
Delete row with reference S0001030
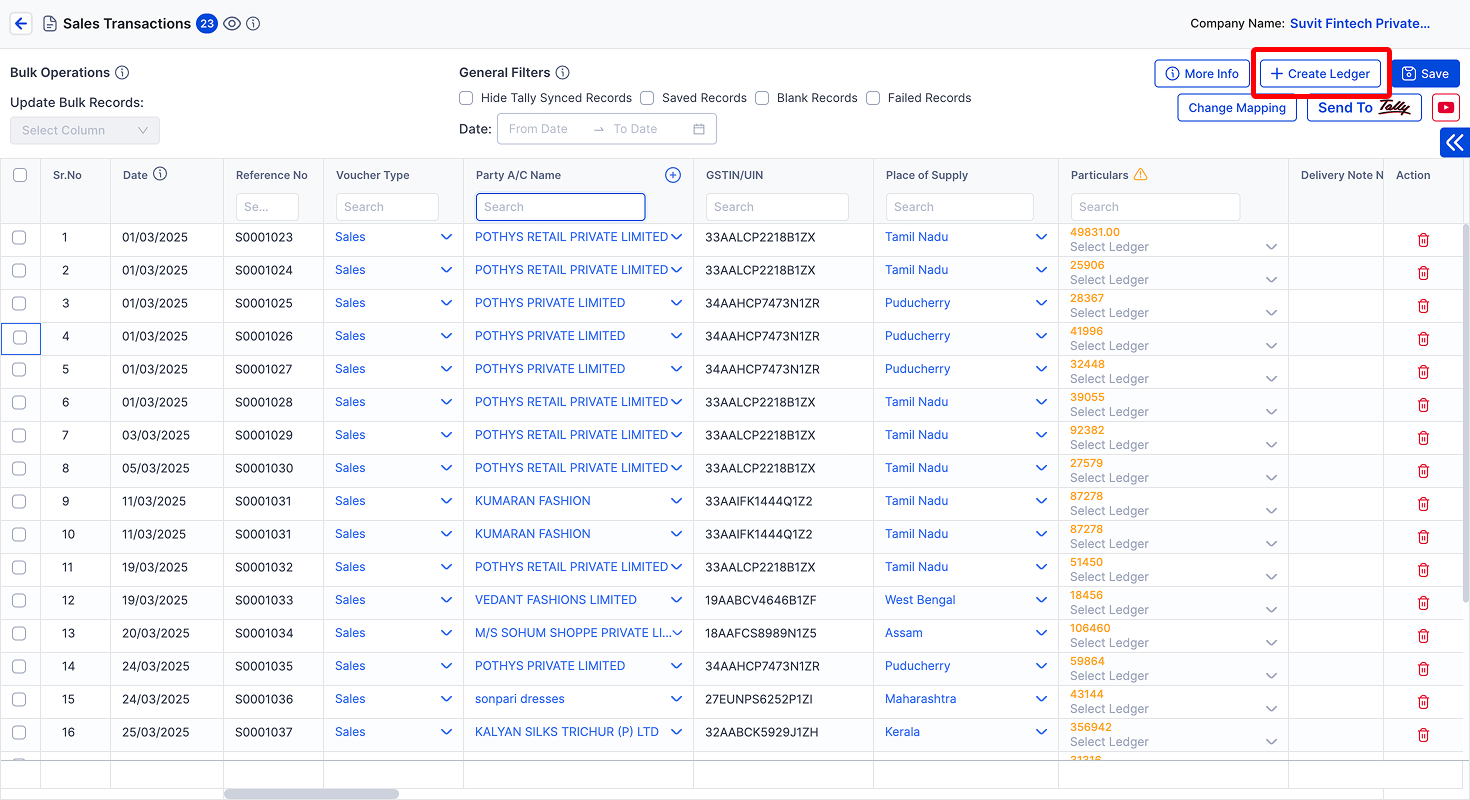1423,471
